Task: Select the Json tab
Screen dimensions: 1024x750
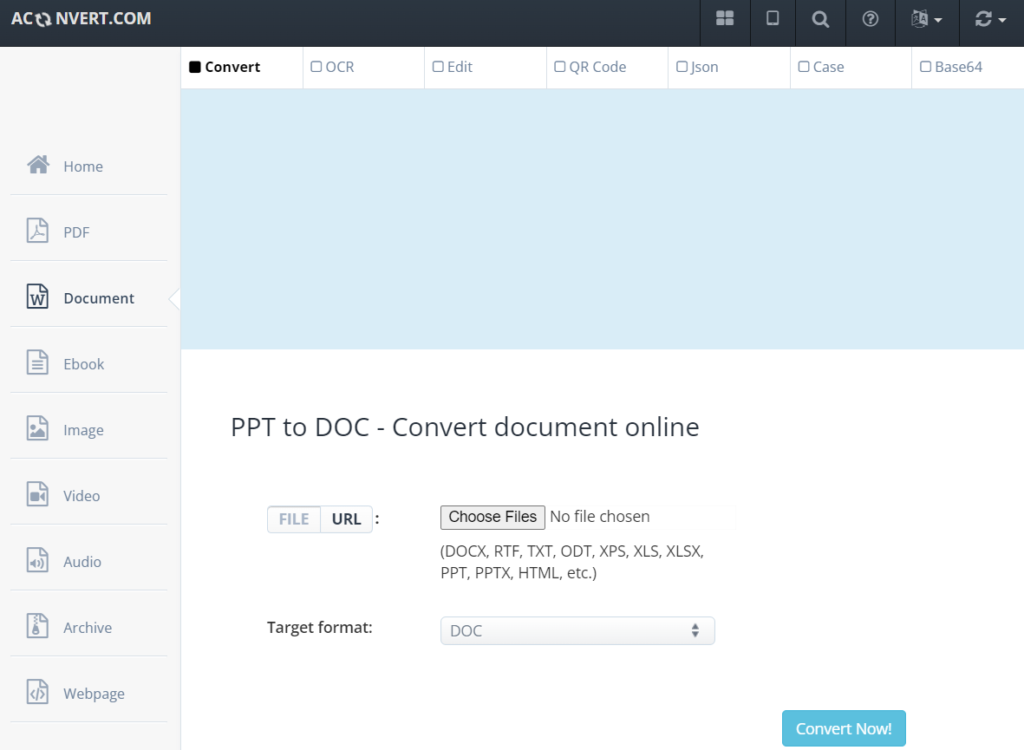Action: (x=681, y=66)
